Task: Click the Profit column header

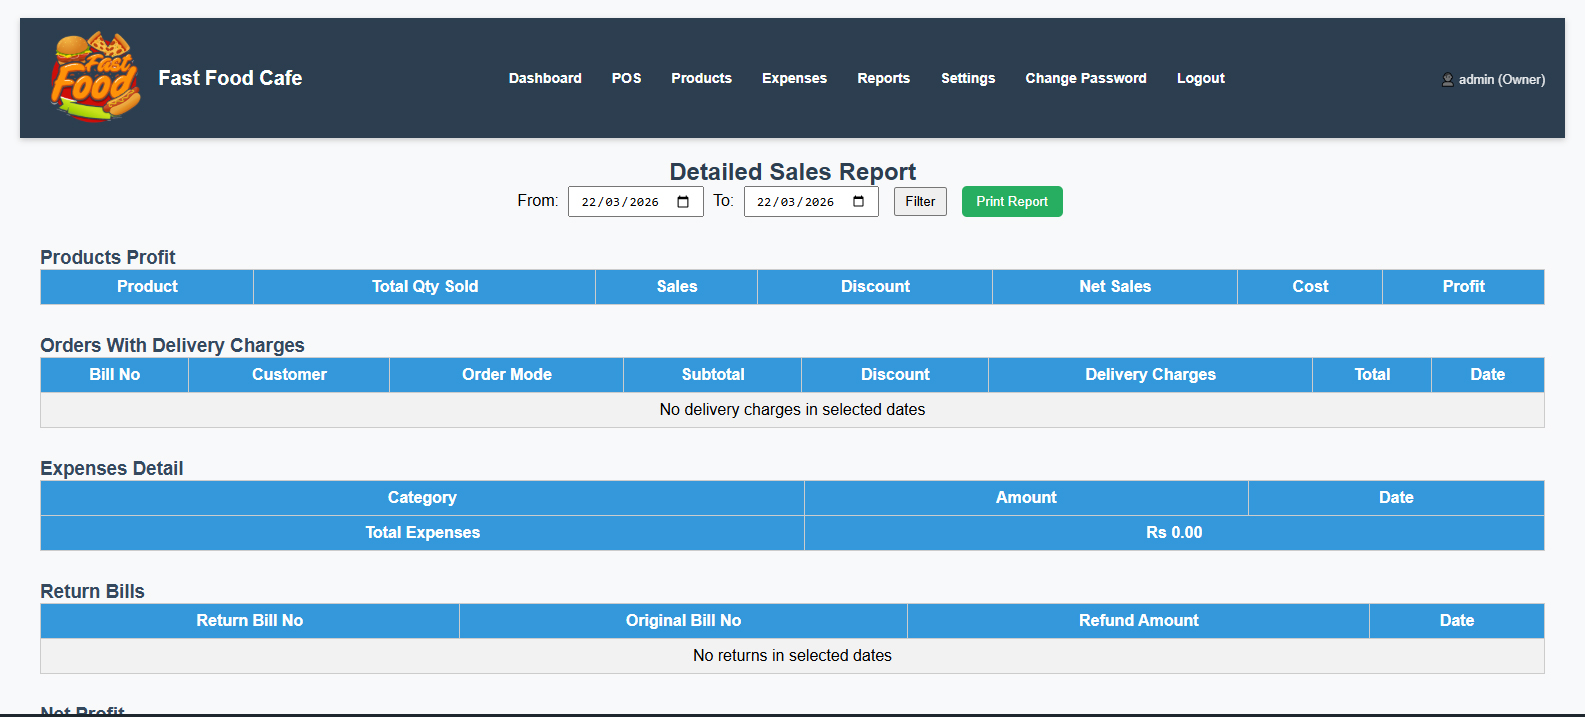Action: click(1463, 287)
